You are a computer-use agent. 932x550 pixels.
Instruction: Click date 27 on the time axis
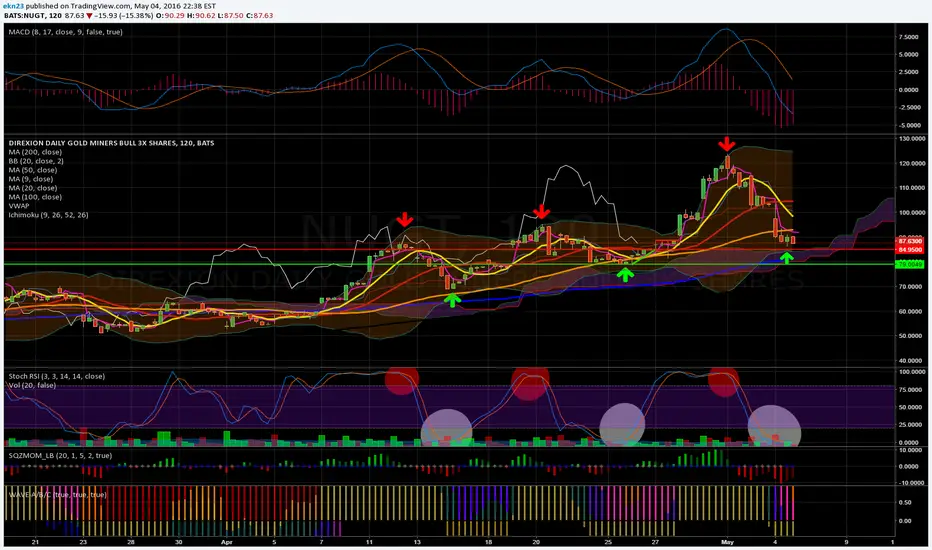(x=655, y=542)
